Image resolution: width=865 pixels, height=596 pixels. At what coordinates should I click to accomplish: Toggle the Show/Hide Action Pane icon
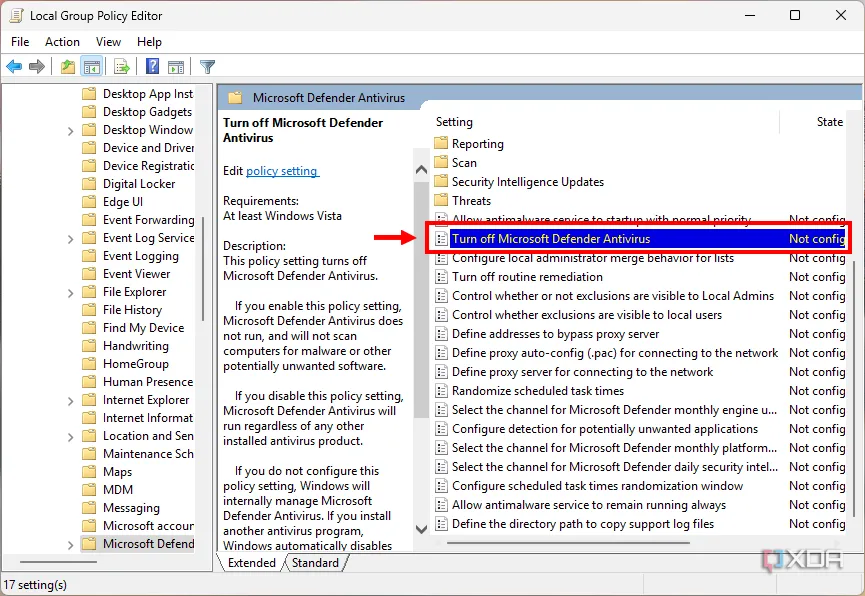click(x=176, y=67)
